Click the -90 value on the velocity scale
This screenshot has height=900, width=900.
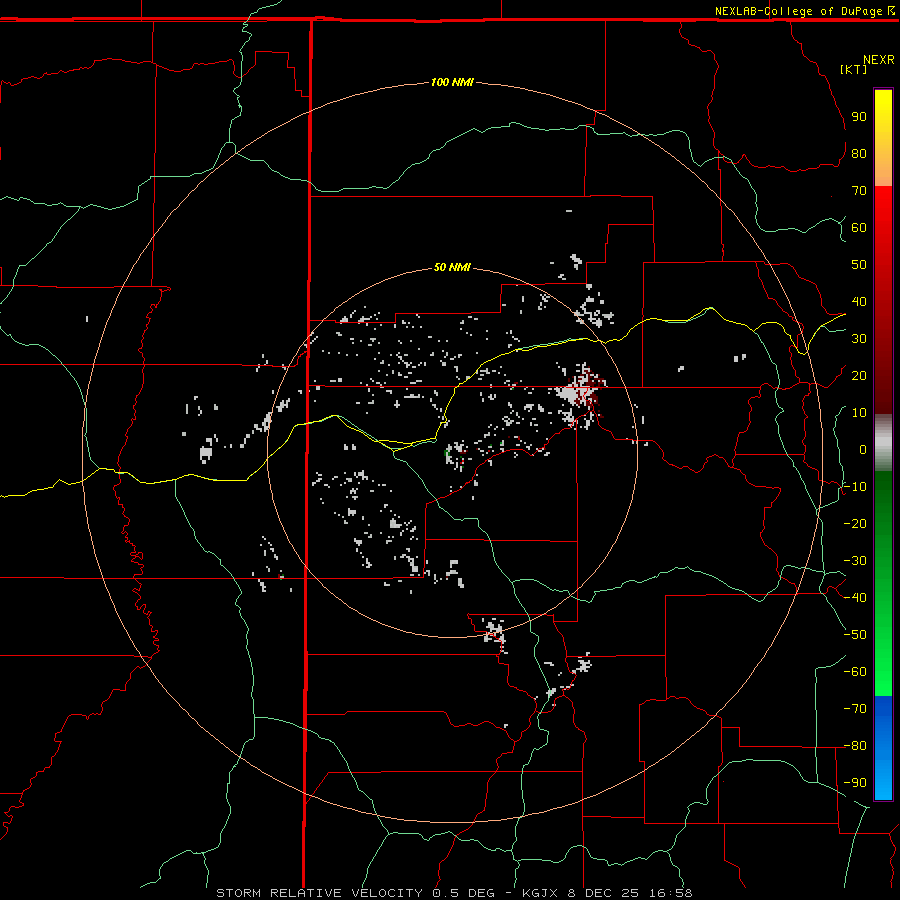point(855,783)
